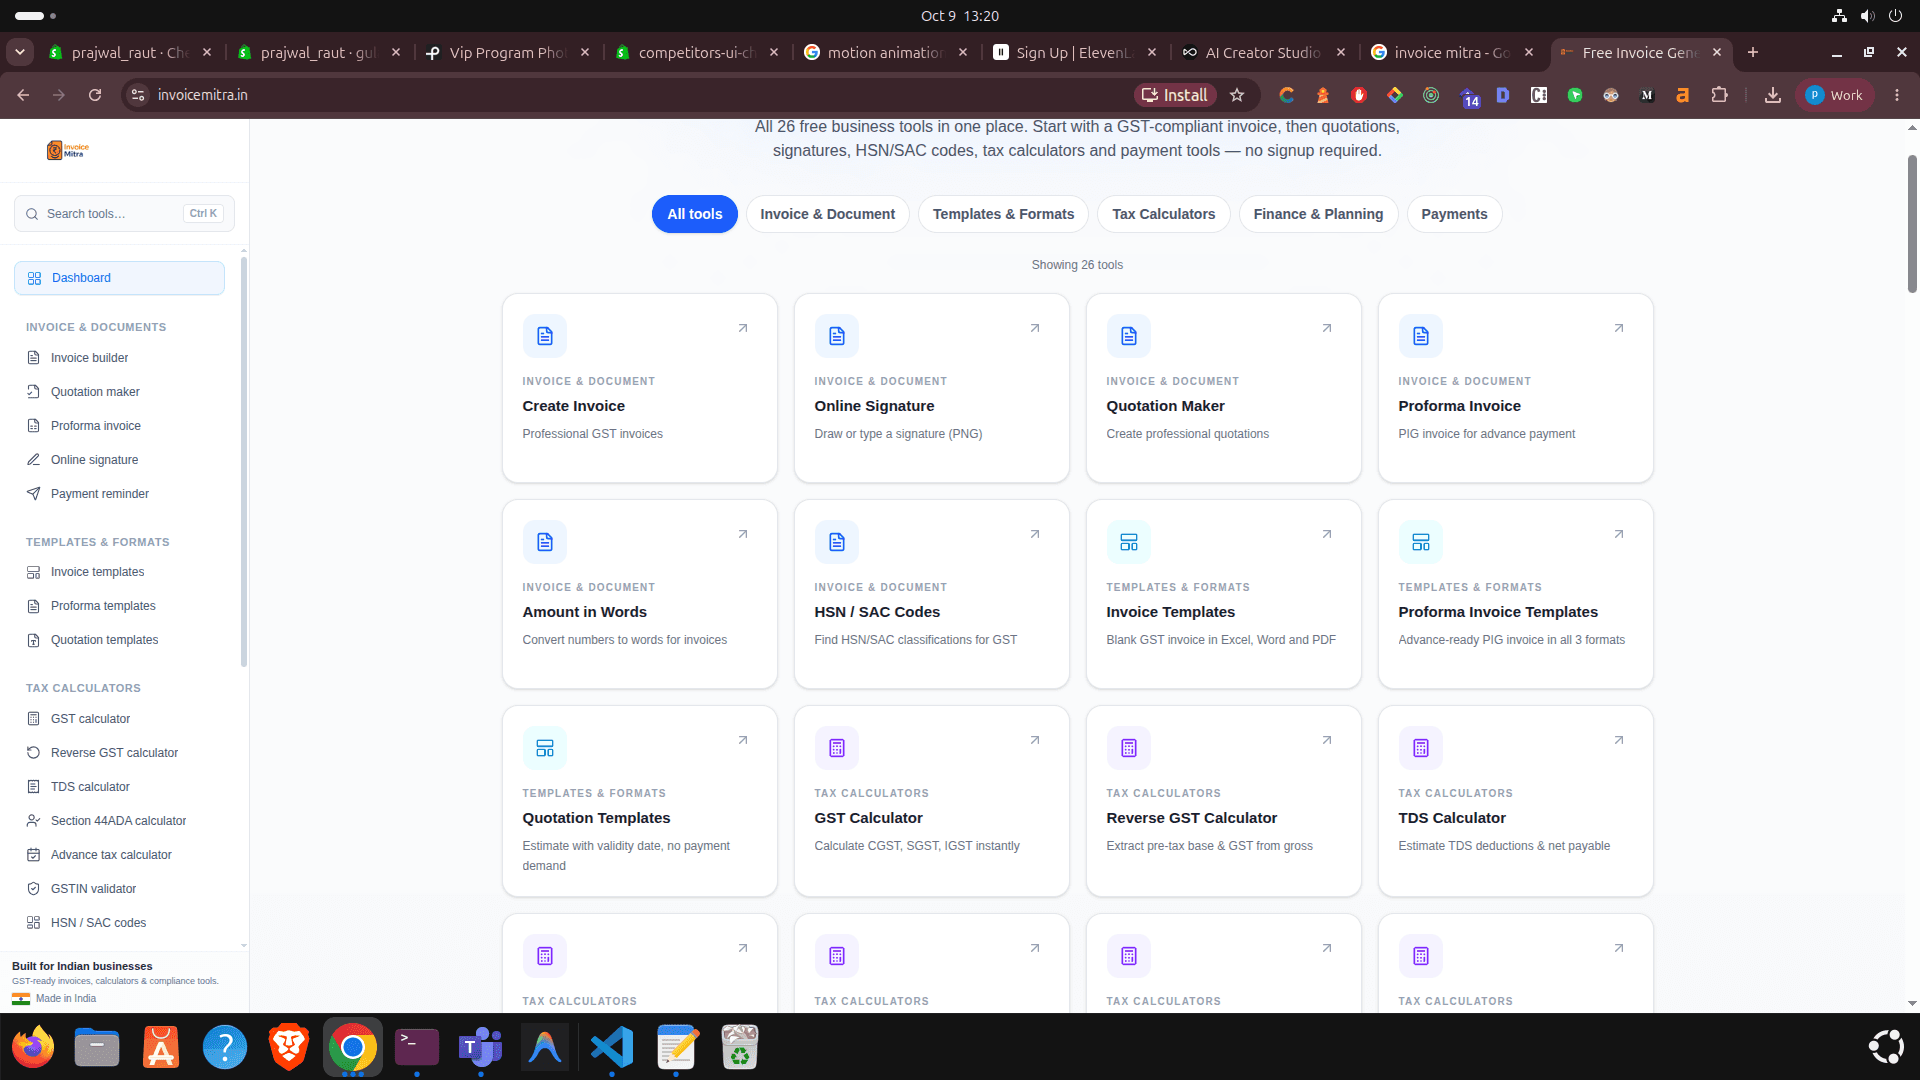Viewport: 1920px width, 1080px height.
Task: Filter by Invoice & Document
Action: pyautogui.click(x=827, y=214)
